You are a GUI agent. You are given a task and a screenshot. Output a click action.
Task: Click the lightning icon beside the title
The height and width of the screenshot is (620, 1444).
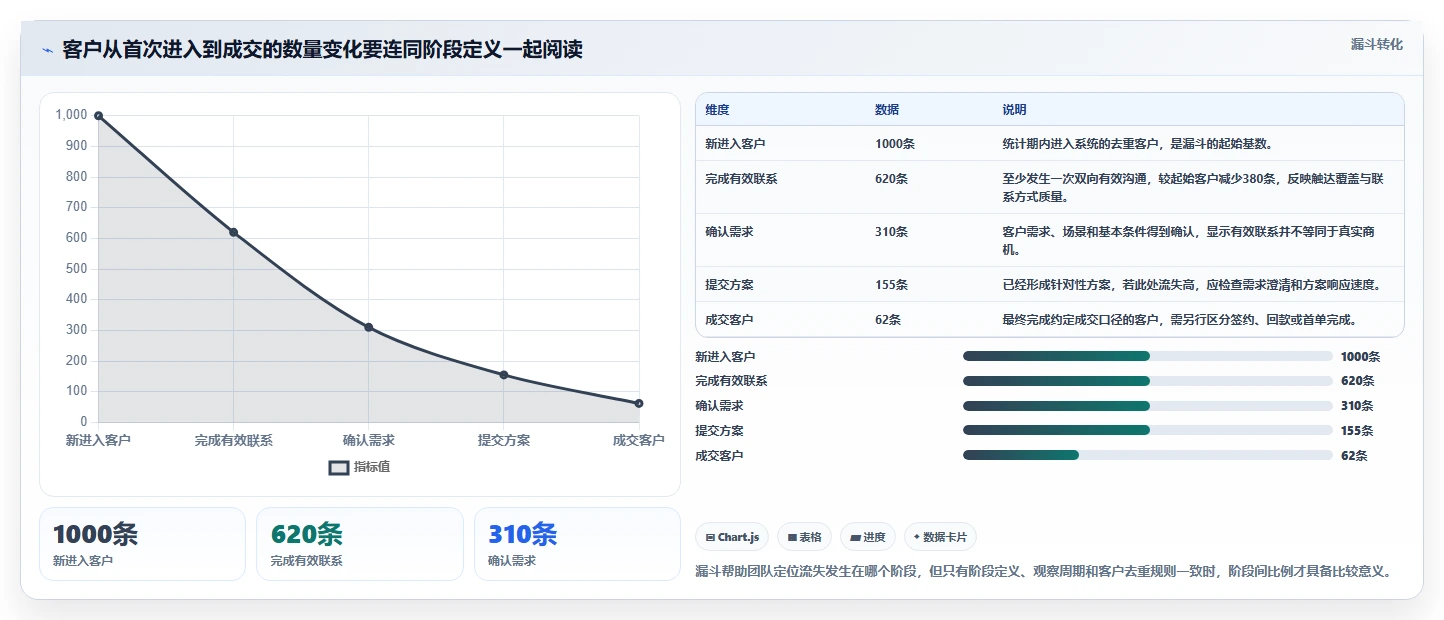(47, 50)
